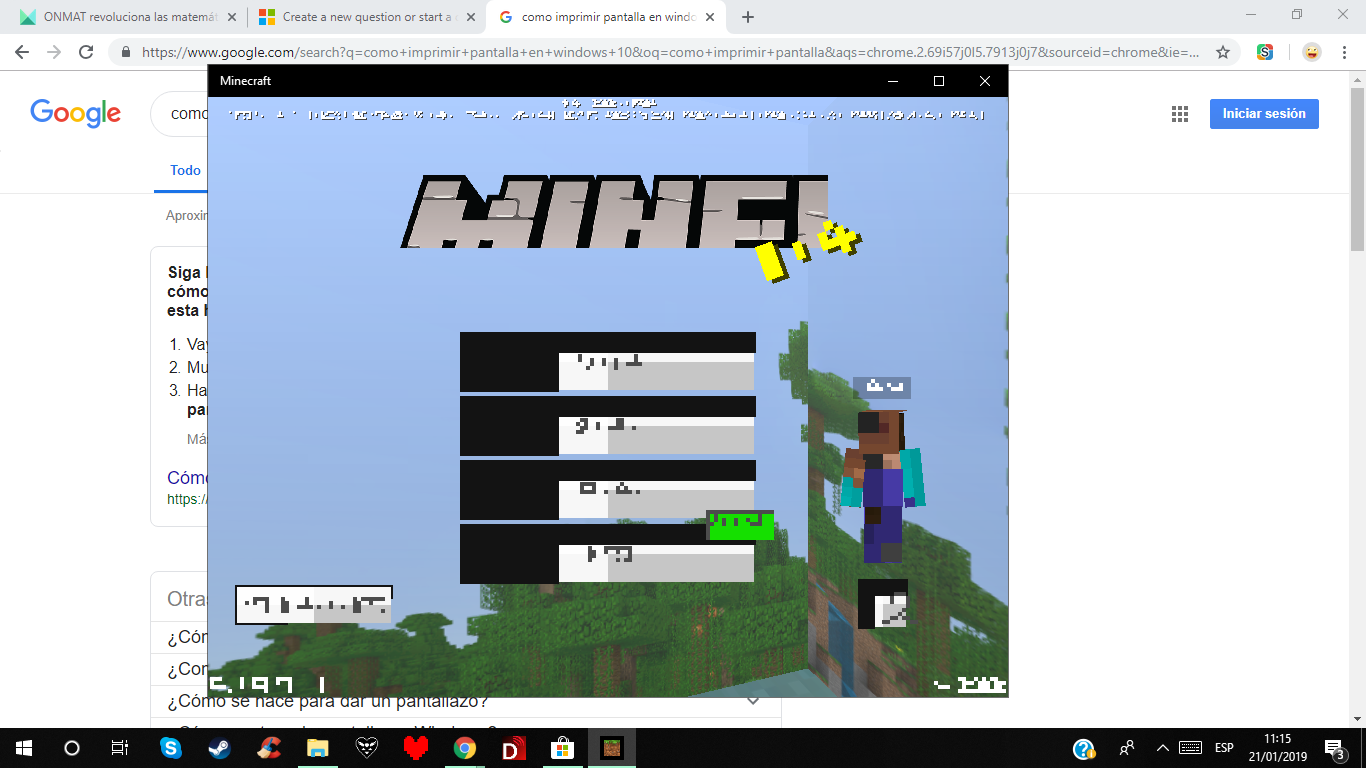Image resolution: width=1366 pixels, height=768 pixels.
Task: Open the People tray icon
Action: point(1127,748)
